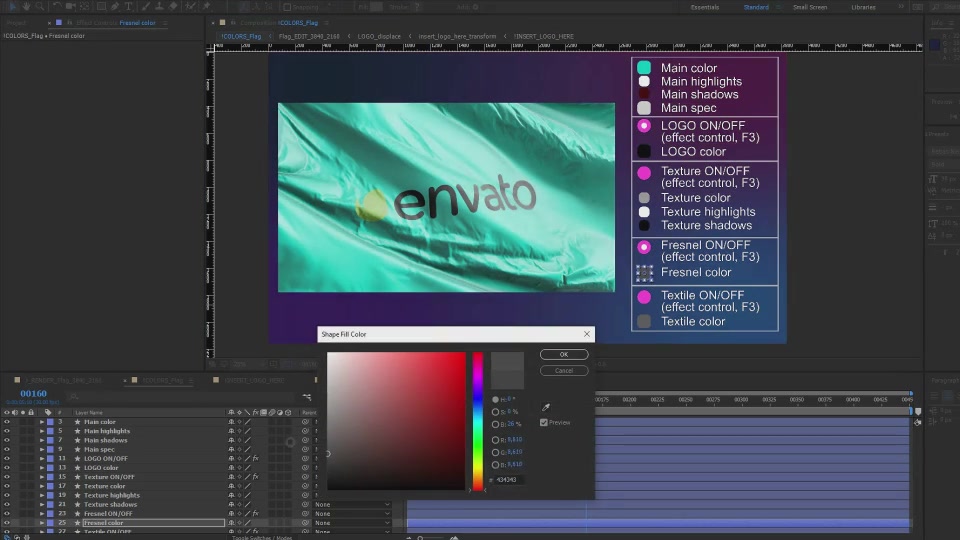Viewport: 960px width, 540px height.
Task: Hide the LOGO color layer
Action: pos(7,468)
